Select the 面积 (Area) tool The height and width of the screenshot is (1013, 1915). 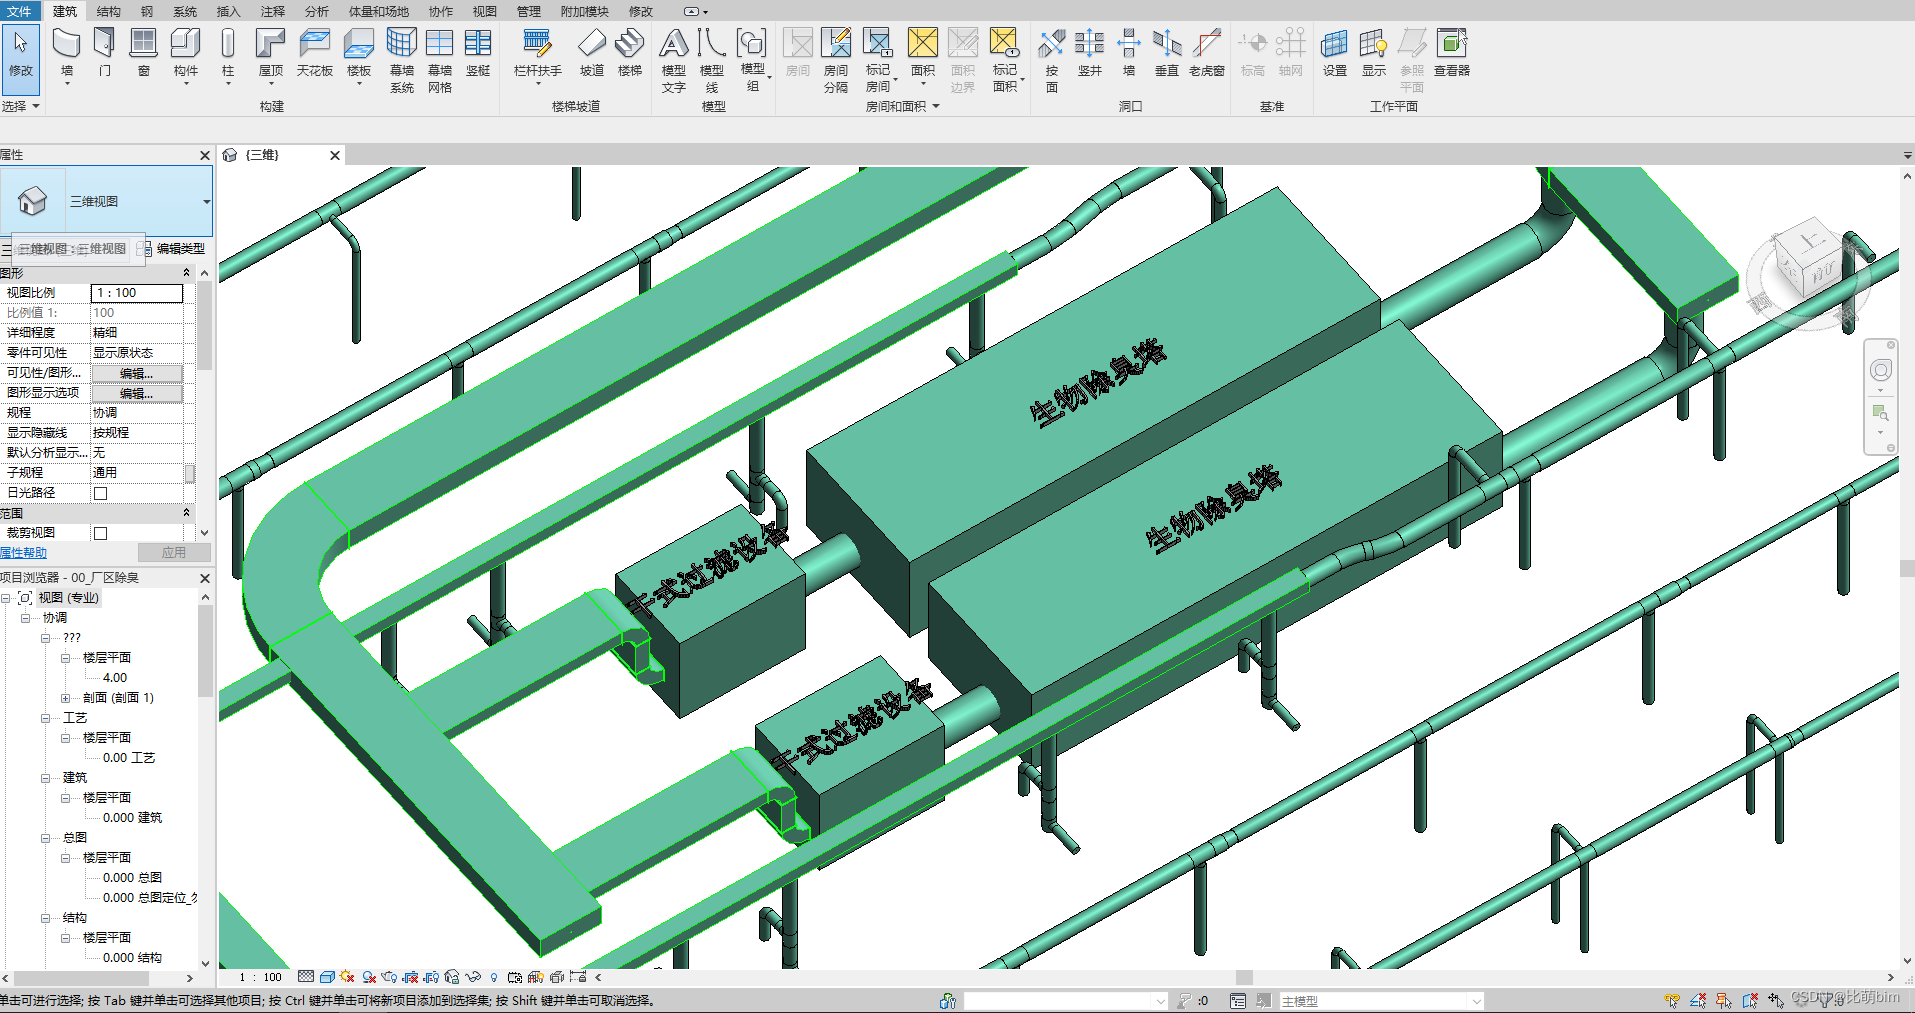tap(923, 55)
